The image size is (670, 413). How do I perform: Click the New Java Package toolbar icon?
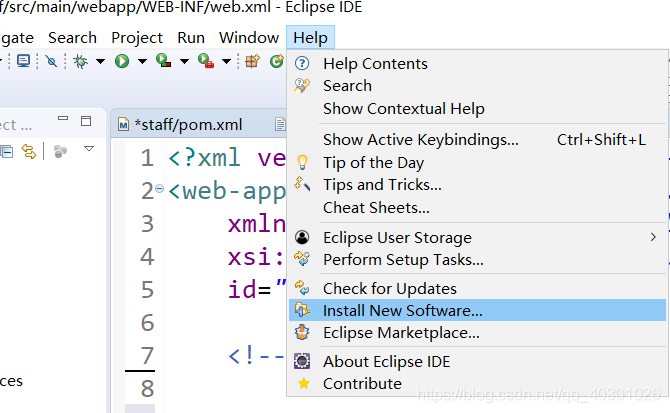click(x=253, y=61)
